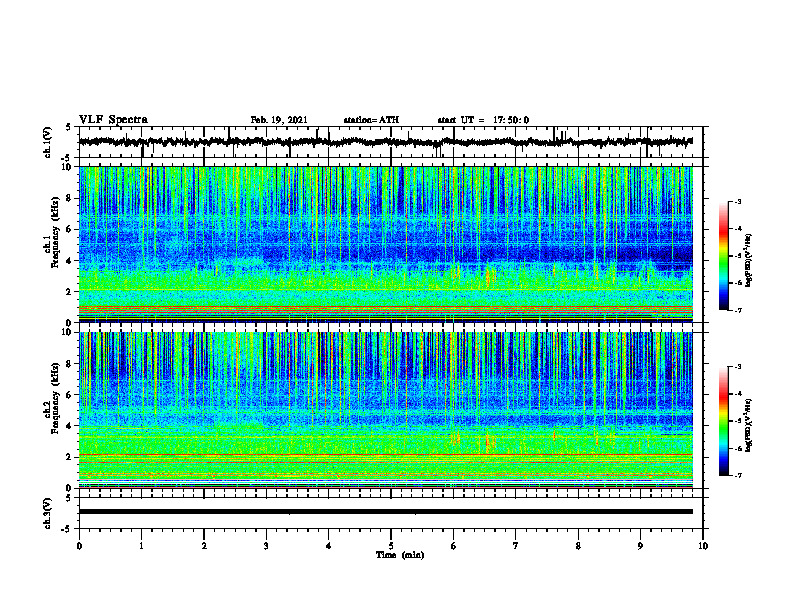Click the ch.1 voltage waveform trace
The height and width of the screenshot is (612, 792).
(386, 142)
